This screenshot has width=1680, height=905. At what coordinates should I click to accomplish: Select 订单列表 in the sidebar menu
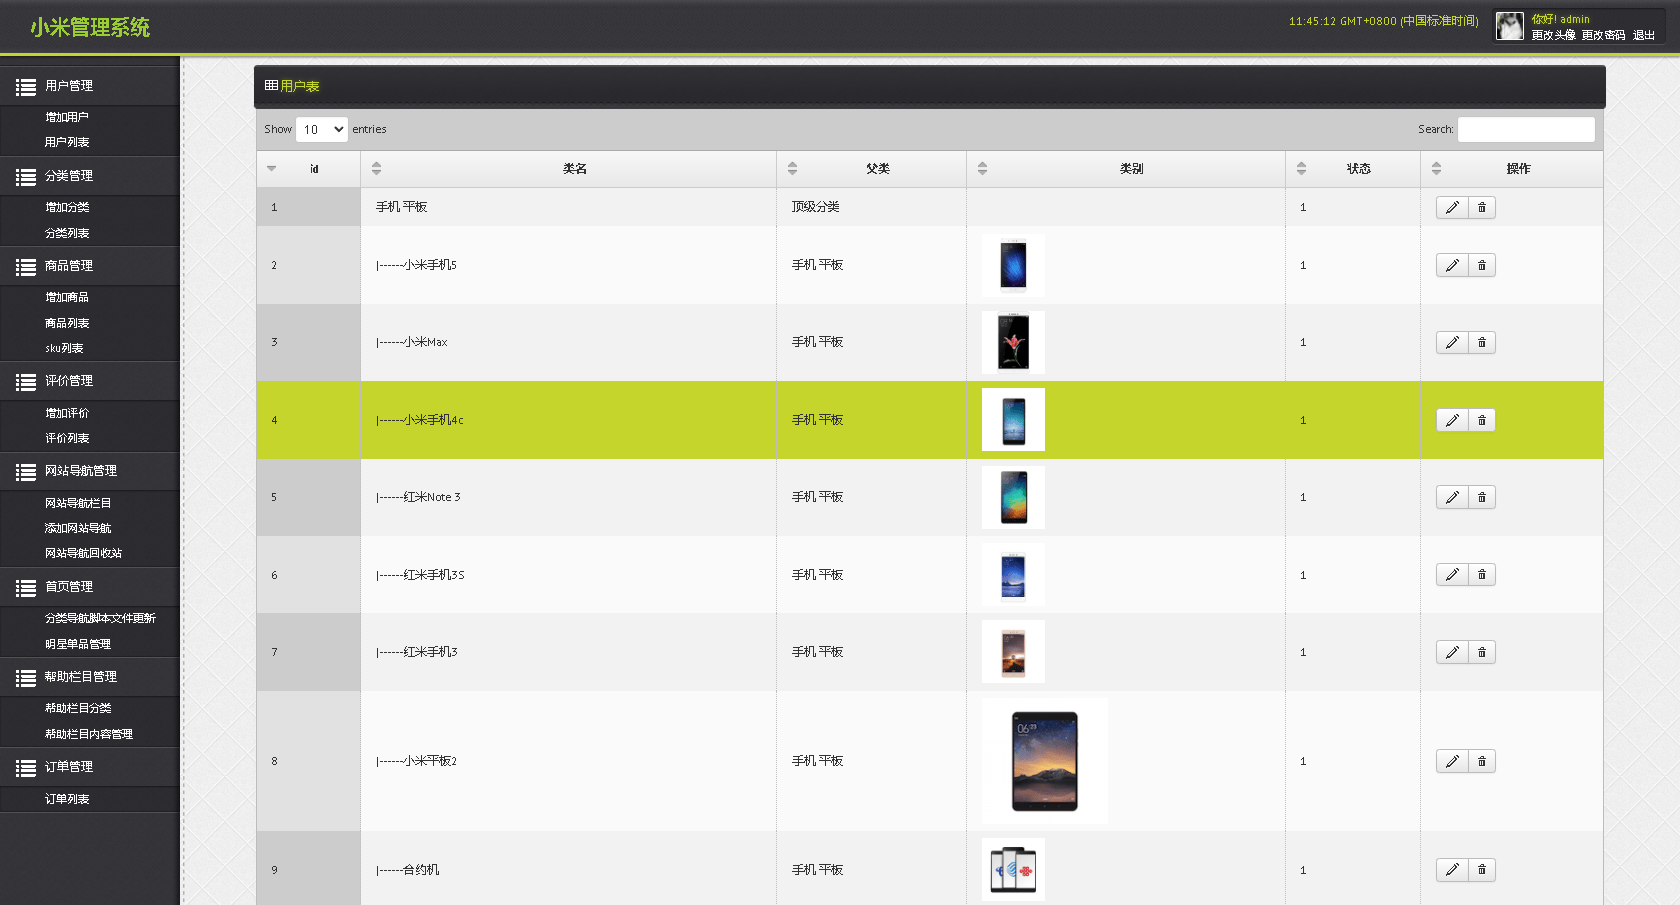pos(67,799)
